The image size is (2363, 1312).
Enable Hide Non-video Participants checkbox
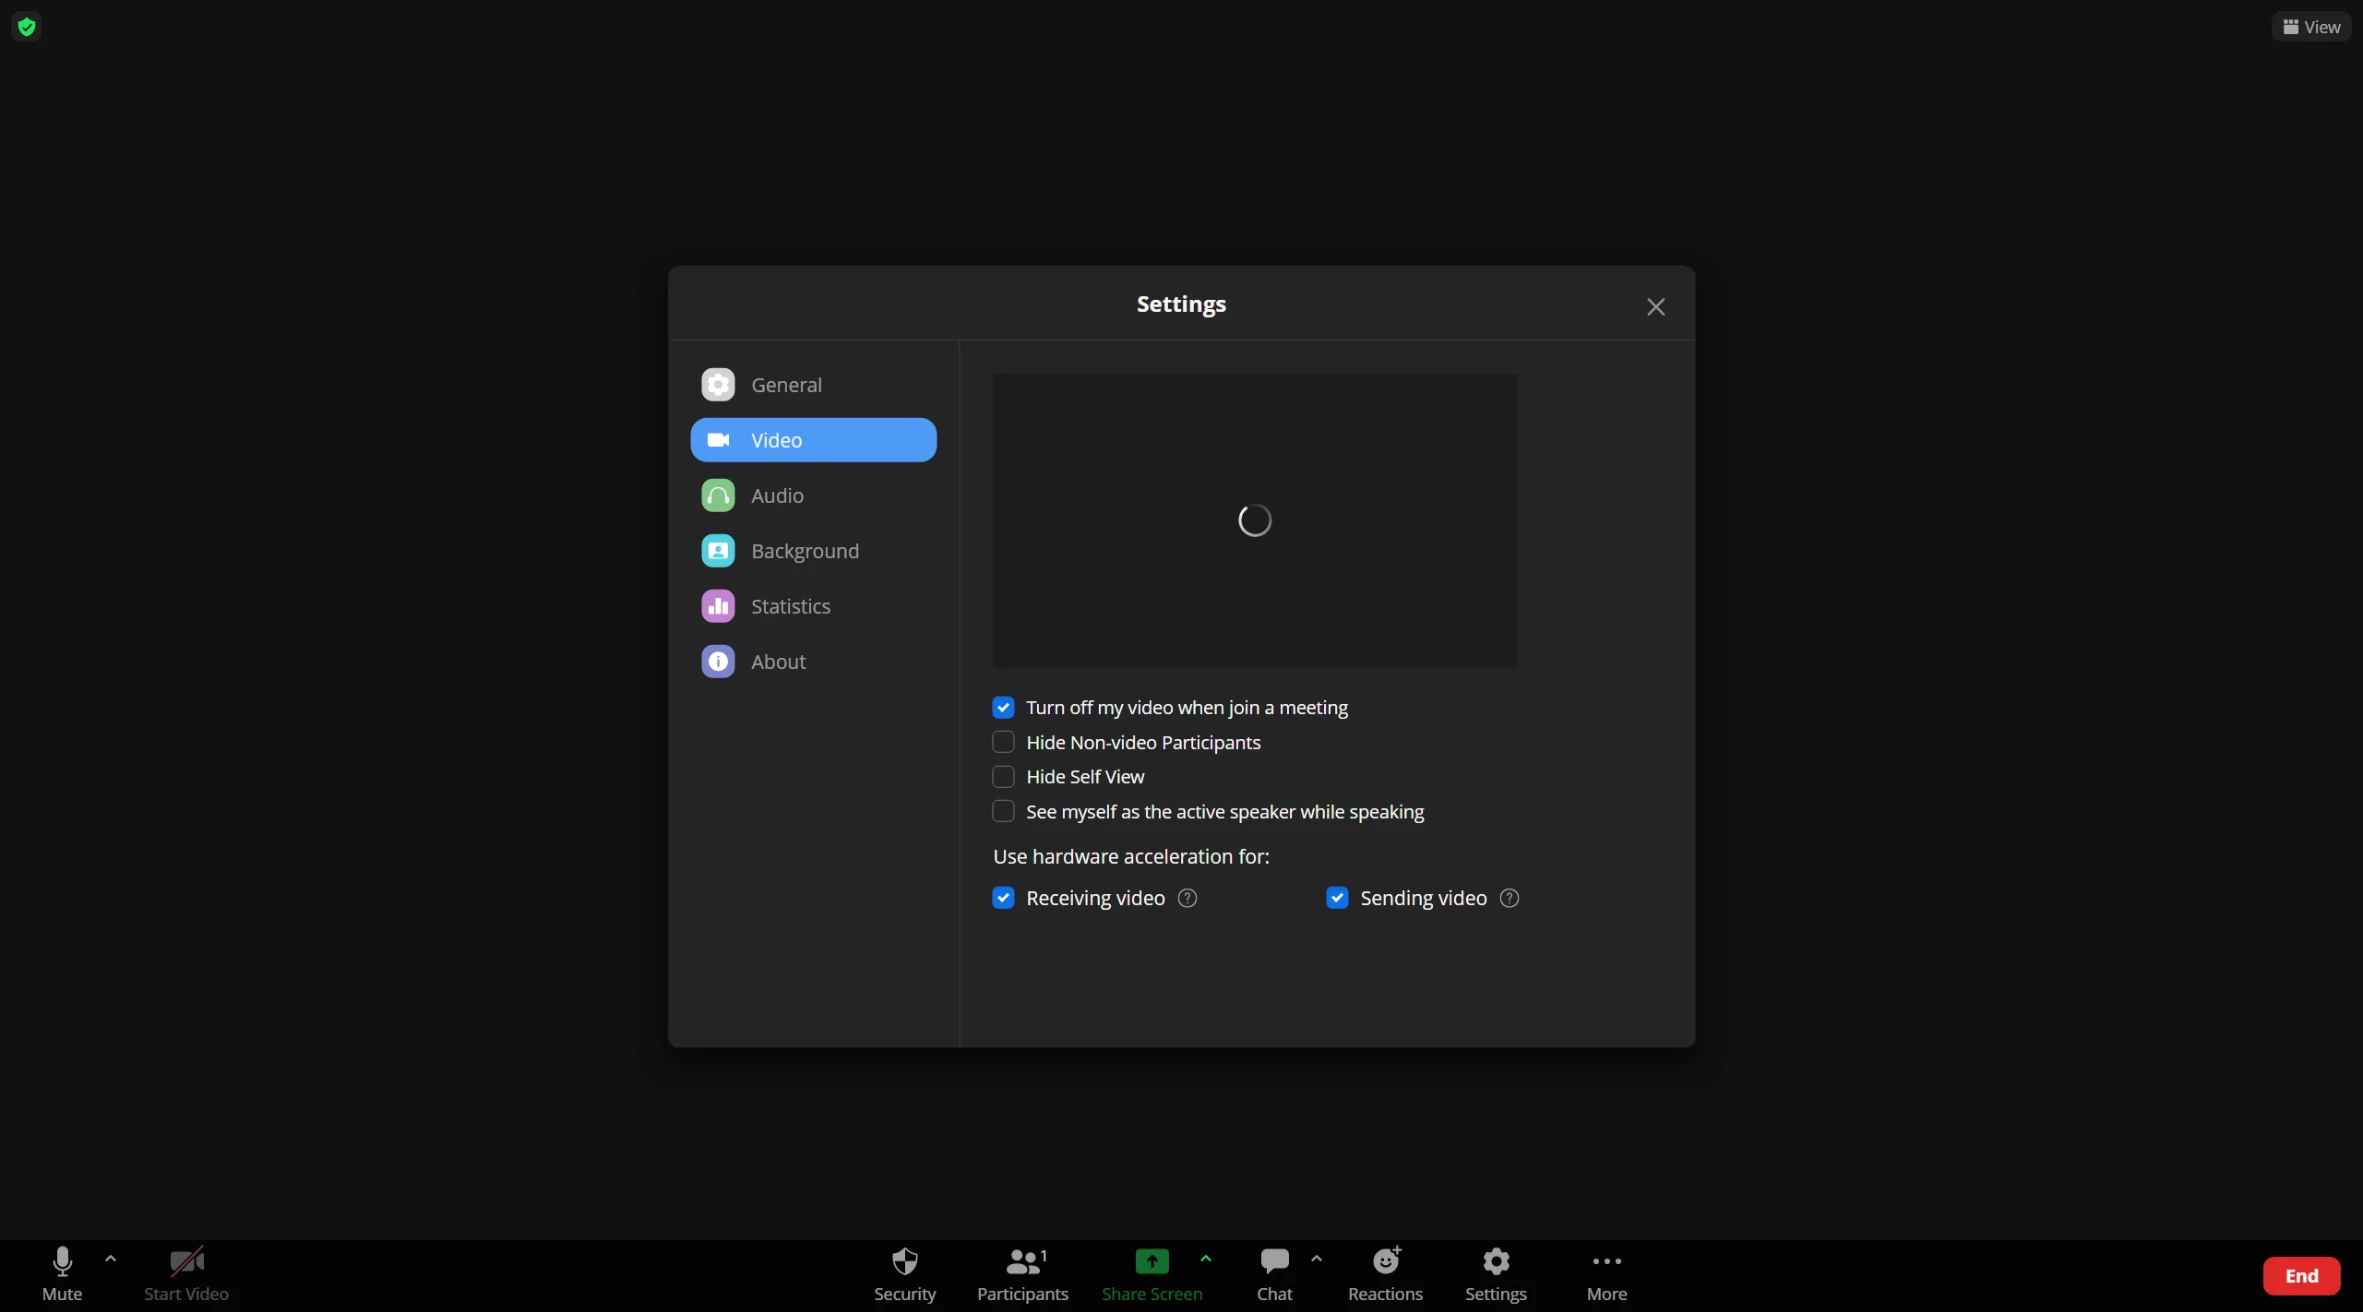click(1003, 742)
